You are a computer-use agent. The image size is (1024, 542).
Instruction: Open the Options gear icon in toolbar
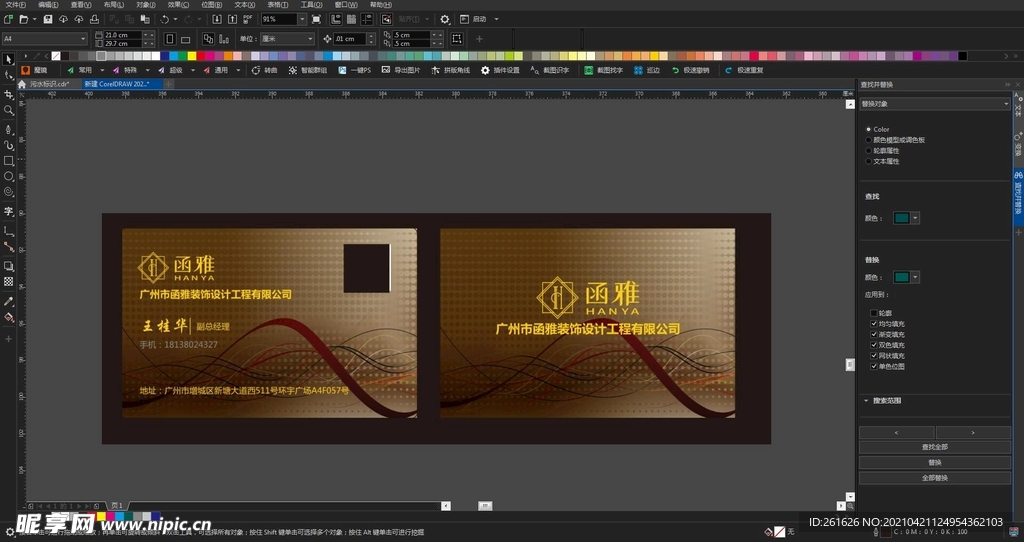pos(445,19)
